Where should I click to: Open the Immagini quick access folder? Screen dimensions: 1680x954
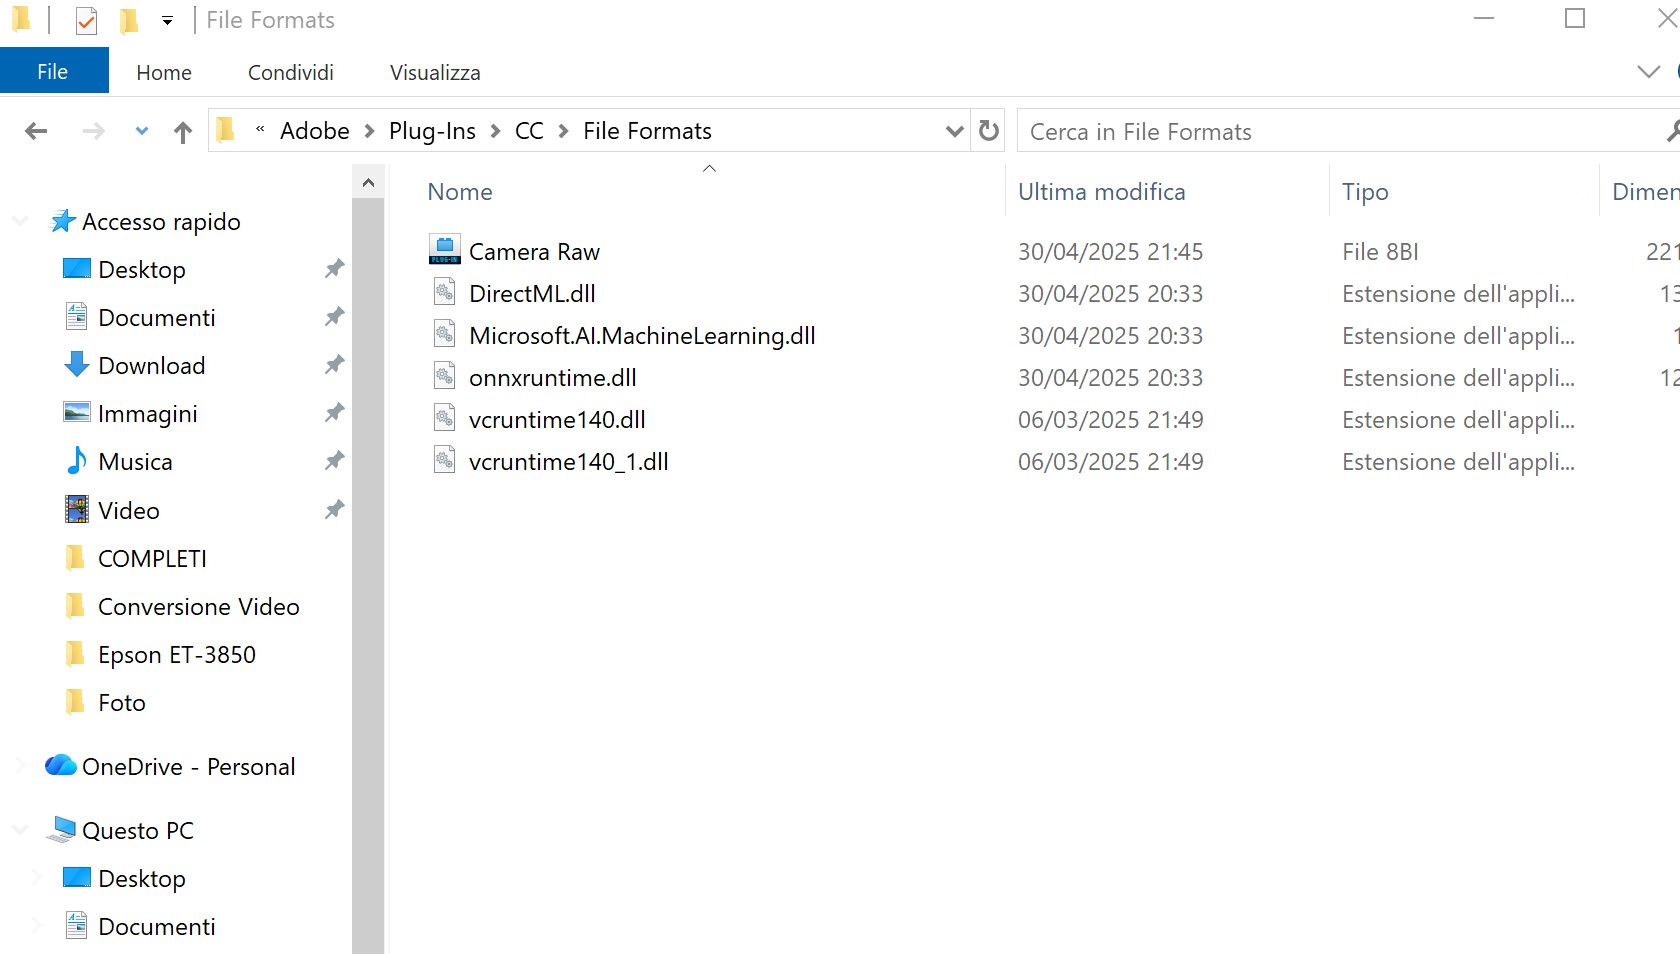pyautogui.click(x=147, y=414)
